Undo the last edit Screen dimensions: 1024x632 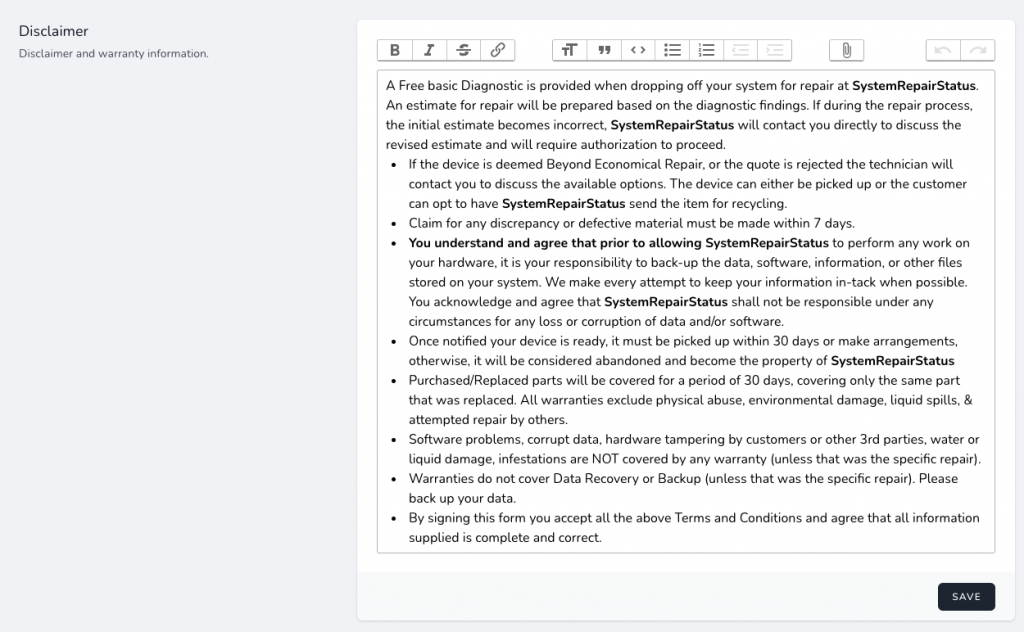click(x=943, y=50)
